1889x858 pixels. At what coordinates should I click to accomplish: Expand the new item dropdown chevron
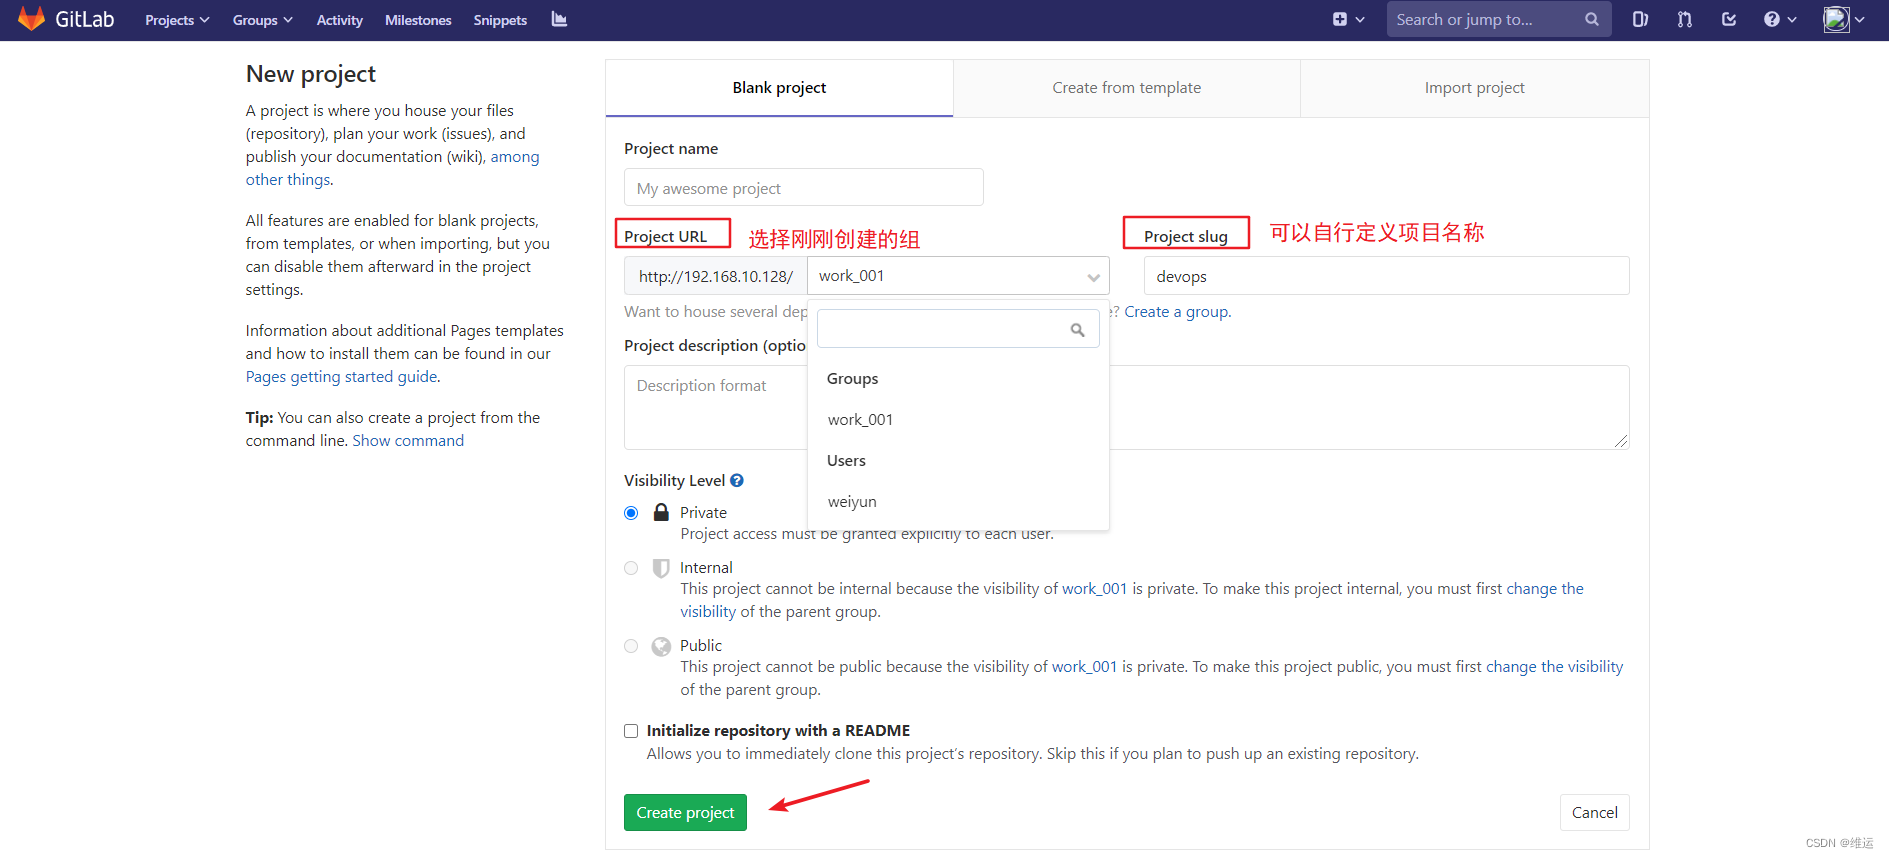1360,19
